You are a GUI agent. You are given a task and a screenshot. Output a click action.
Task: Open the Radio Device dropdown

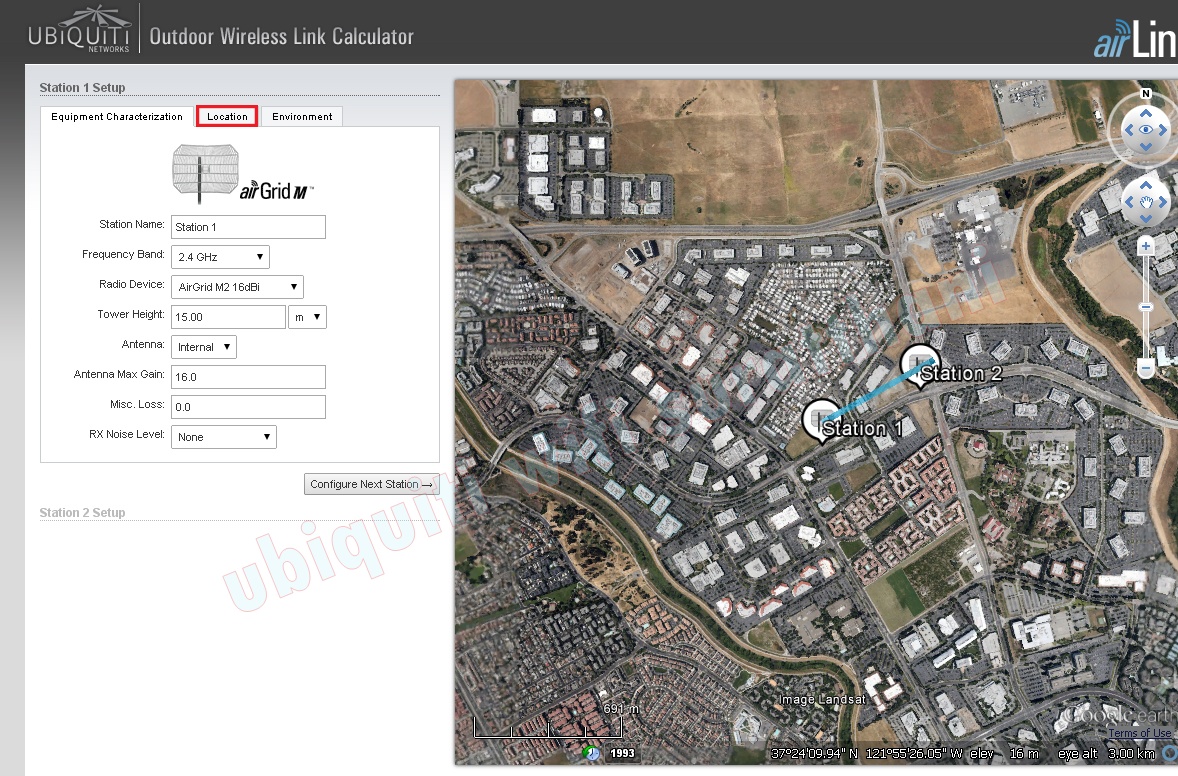[x=237, y=287]
